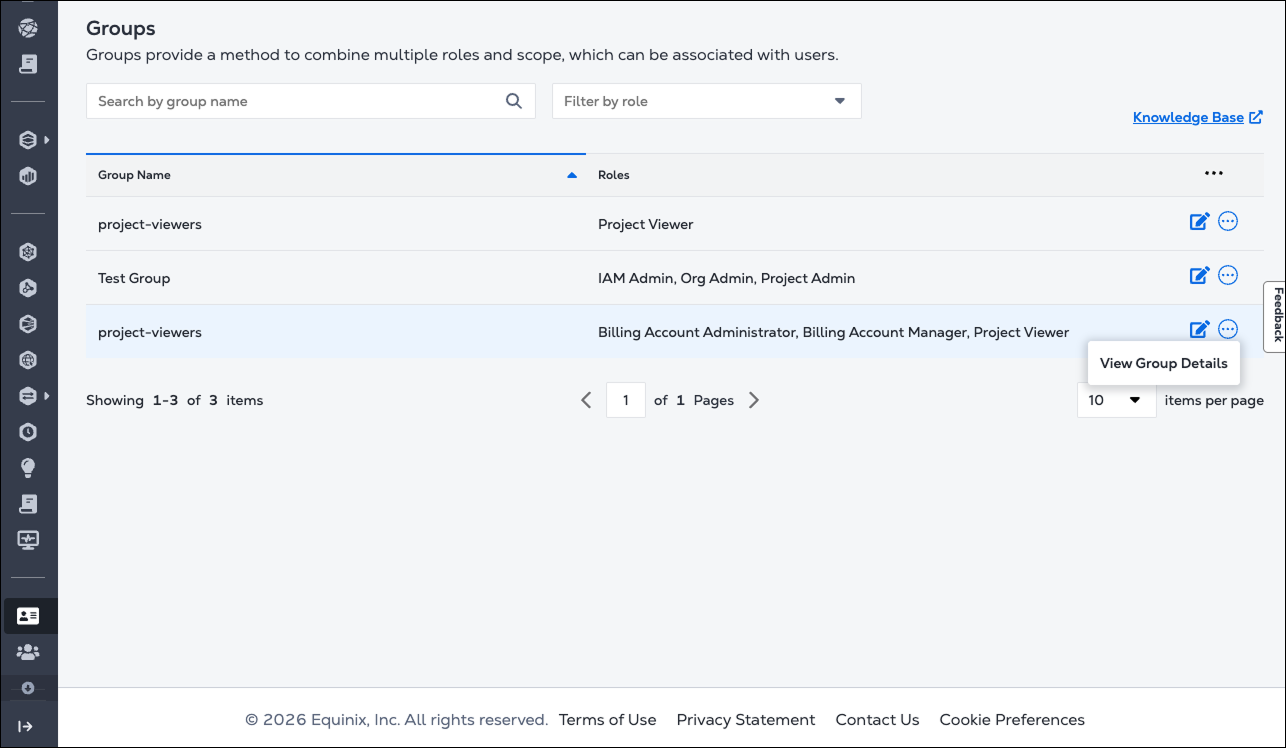Screen dimensions: 1286x748
Task: Open the items per page dropdown
Action: click(x=1116, y=400)
